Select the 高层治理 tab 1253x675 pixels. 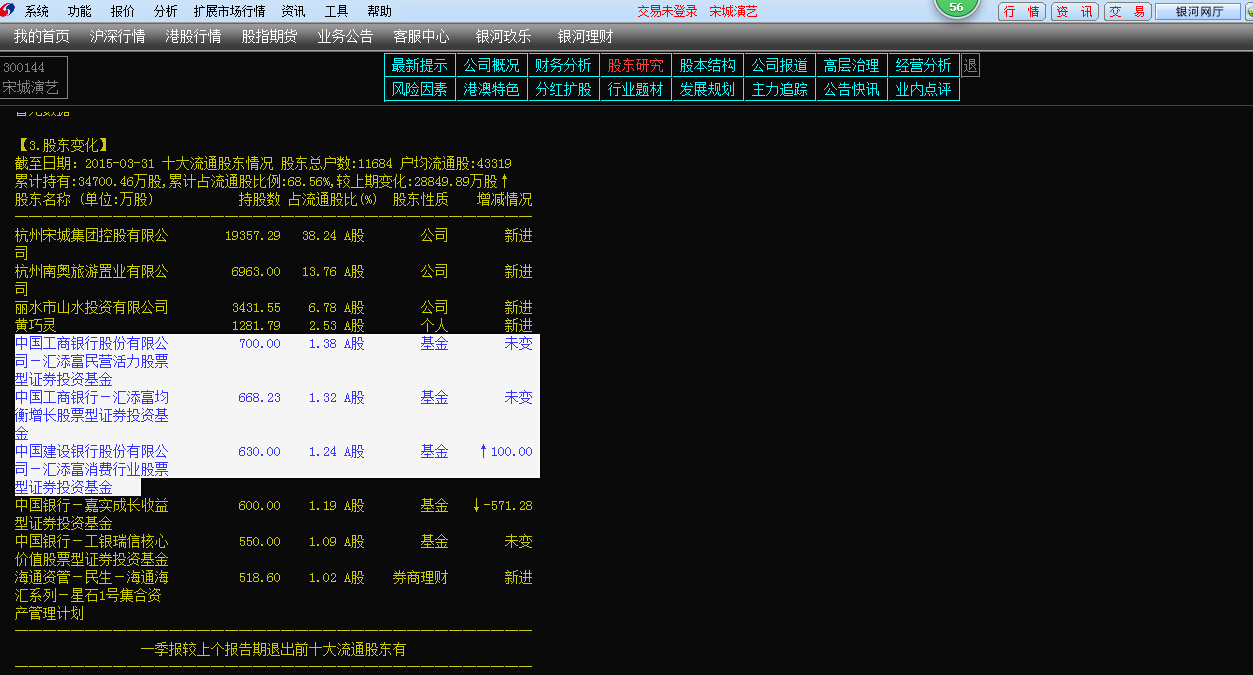tap(852, 65)
